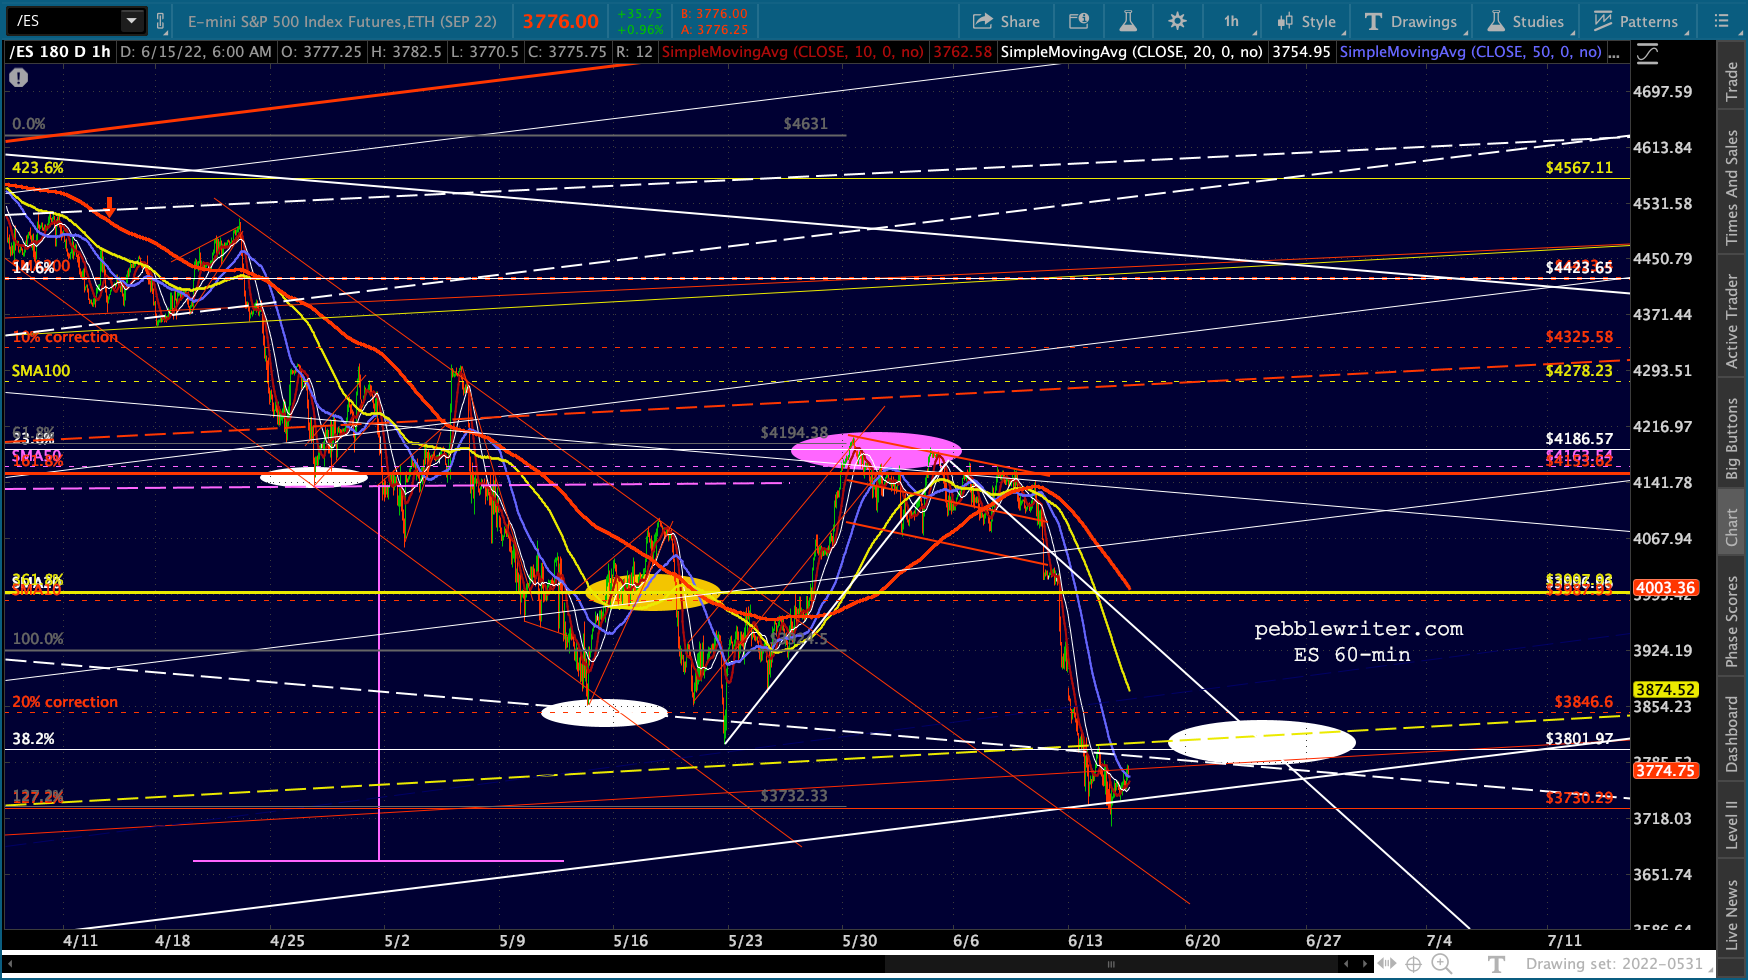1748x980 pixels.
Task: Click the blue SimpleMovingAvg (CLOSE, 50) study label
Action: pos(1470,52)
